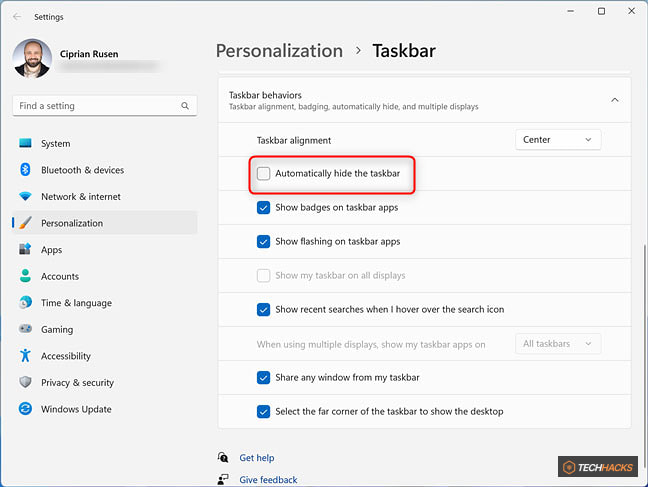Screen dimensions: 648x487
Task: Click Personalization in the breadcrumb
Action: (279, 51)
